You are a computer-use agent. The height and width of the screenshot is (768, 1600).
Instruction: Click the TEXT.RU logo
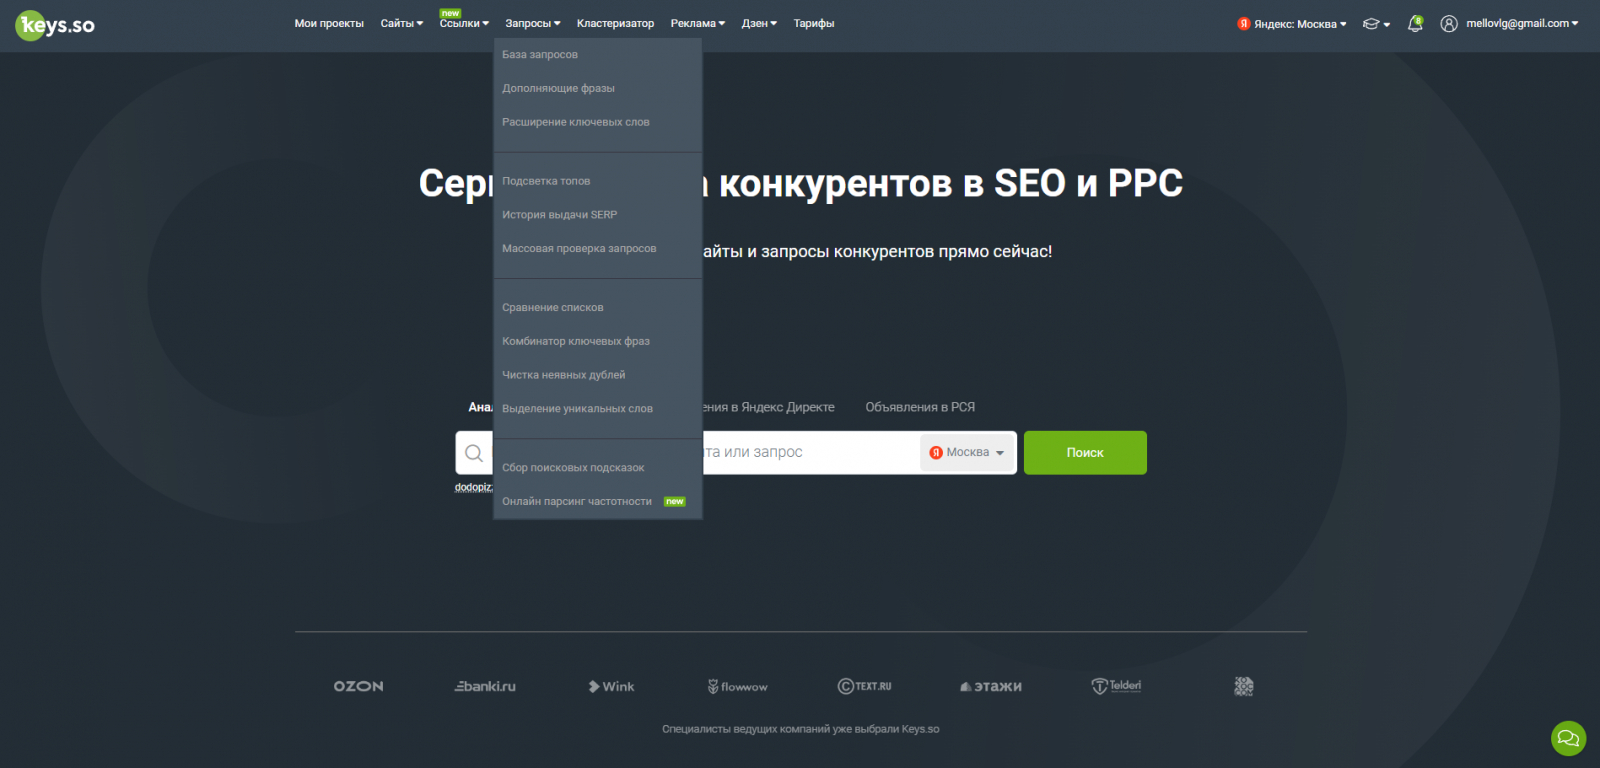click(864, 686)
